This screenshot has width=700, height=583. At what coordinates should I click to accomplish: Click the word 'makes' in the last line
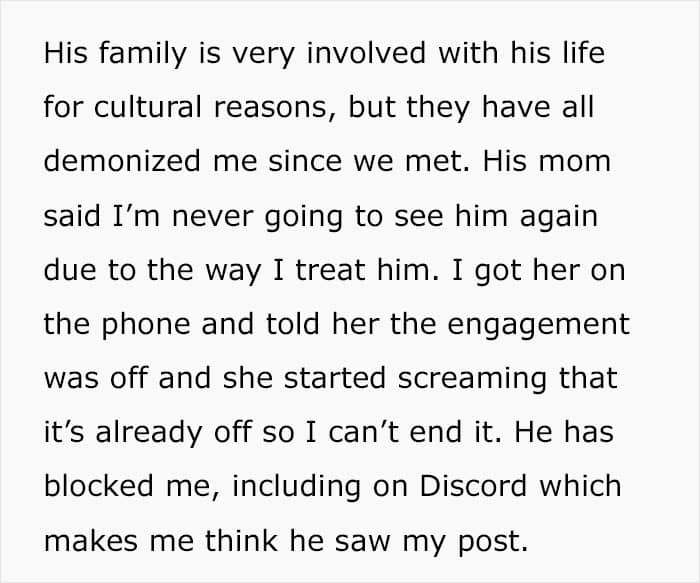point(91,540)
